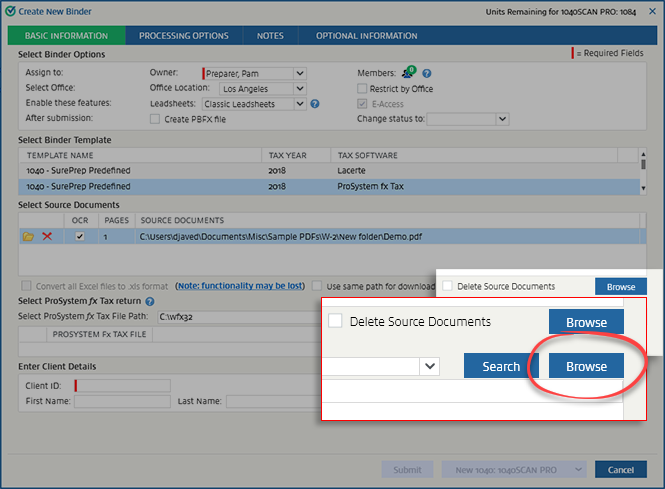
Task: Open the Optional Information tab
Action: 366,36
